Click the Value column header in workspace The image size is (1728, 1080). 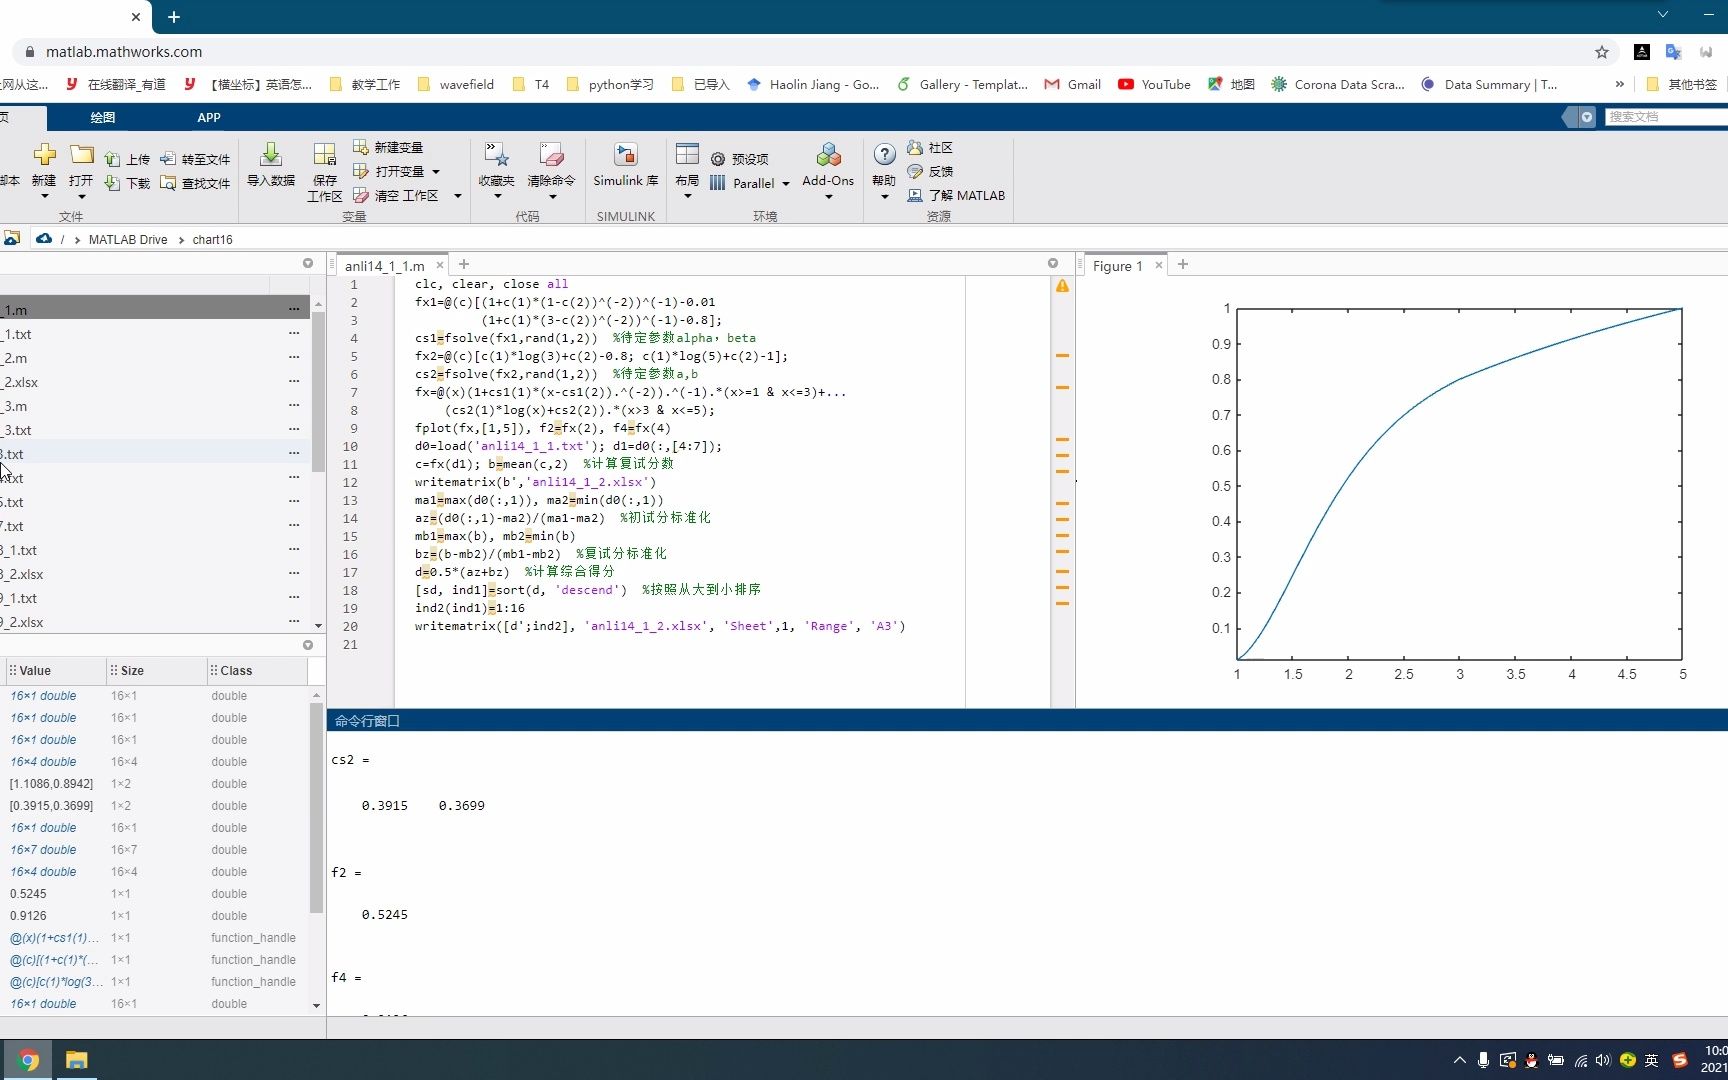[54, 671]
